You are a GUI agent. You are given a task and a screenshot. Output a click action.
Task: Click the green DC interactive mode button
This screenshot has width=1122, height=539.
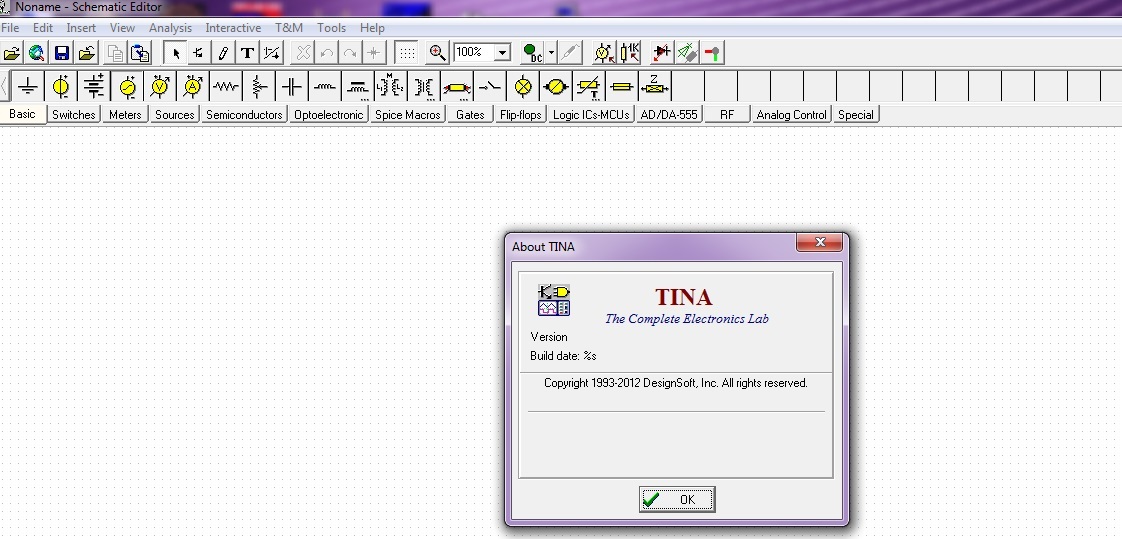[532, 52]
